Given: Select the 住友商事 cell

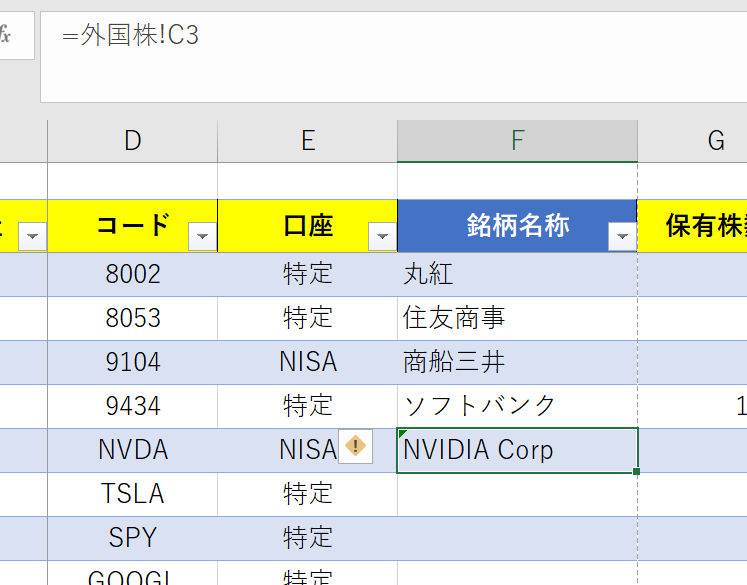Looking at the screenshot, I should (x=517, y=318).
